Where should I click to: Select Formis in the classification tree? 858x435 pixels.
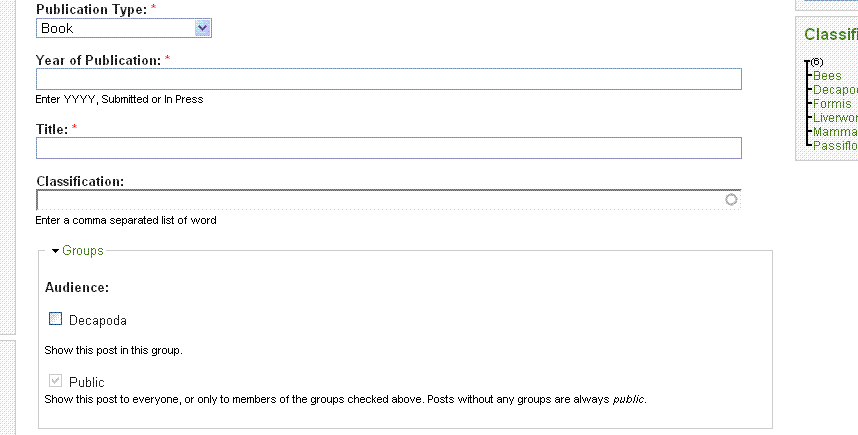pyautogui.click(x=832, y=104)
